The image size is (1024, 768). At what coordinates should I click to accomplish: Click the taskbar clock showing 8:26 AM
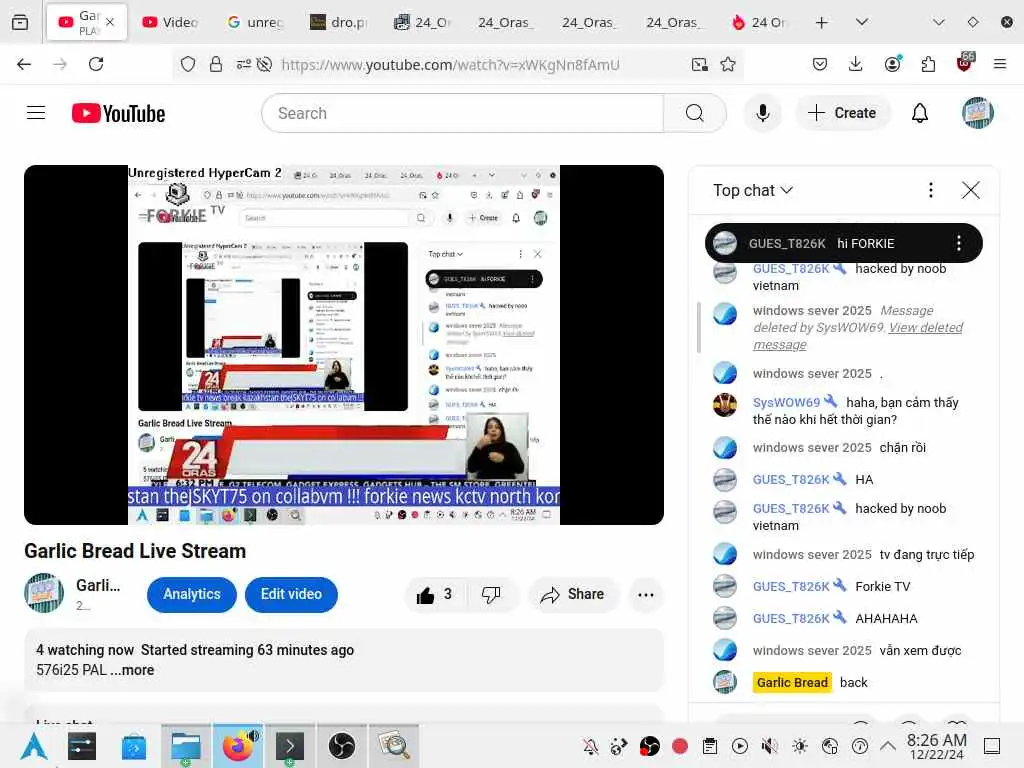point(936,746)
